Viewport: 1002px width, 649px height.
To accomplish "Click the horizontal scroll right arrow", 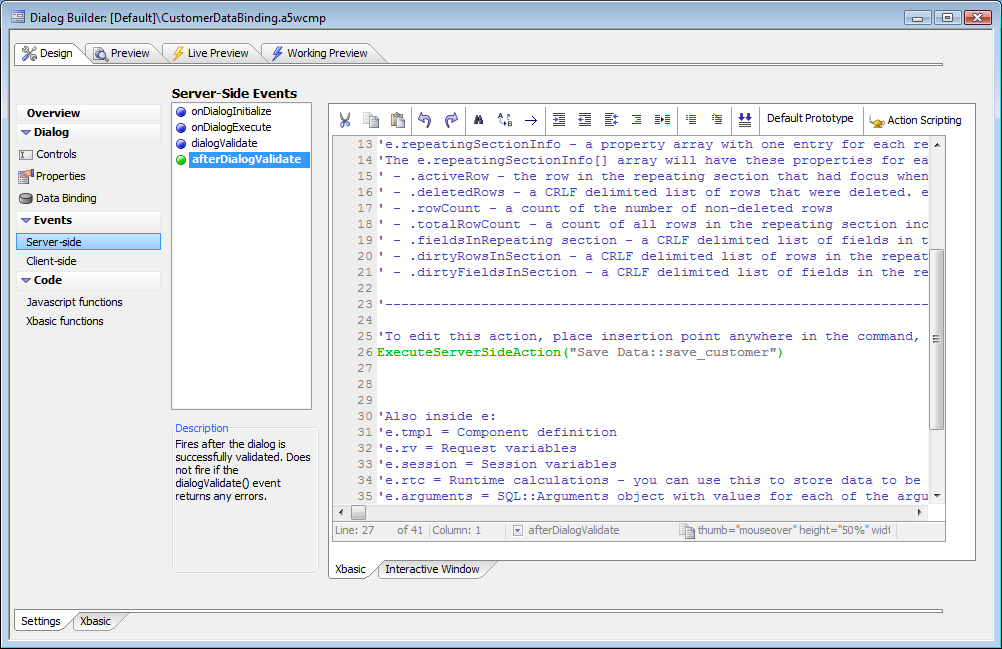I will (x=920, y=512).
